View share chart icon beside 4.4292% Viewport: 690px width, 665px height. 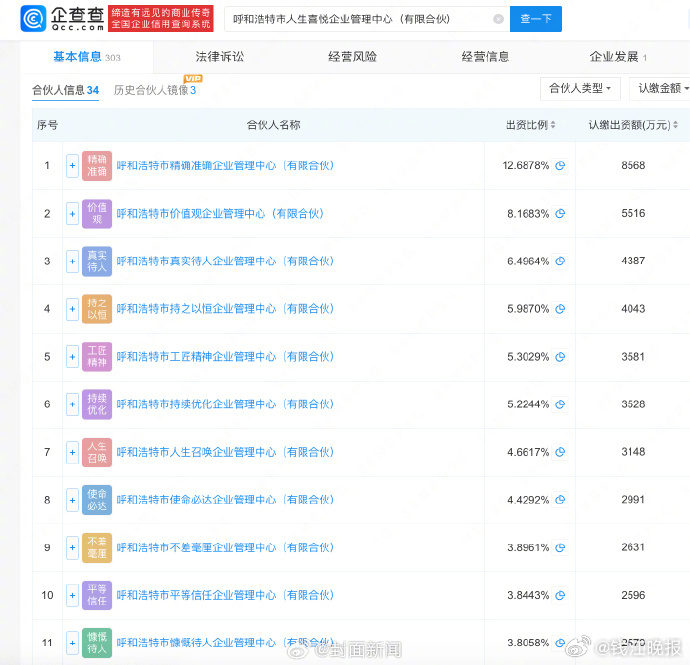(560, 500)
